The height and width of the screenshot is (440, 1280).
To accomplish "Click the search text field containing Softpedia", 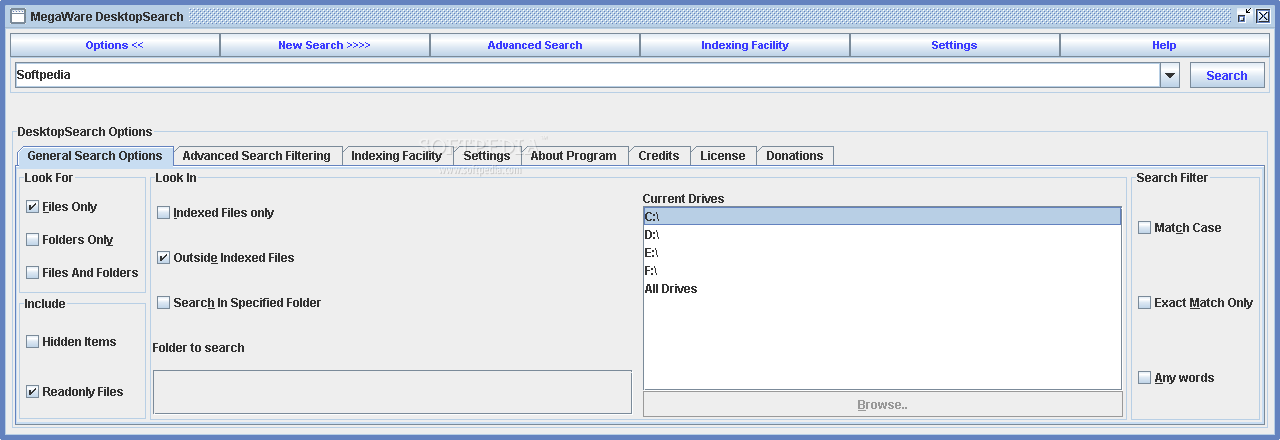I will tap(587, 75).
